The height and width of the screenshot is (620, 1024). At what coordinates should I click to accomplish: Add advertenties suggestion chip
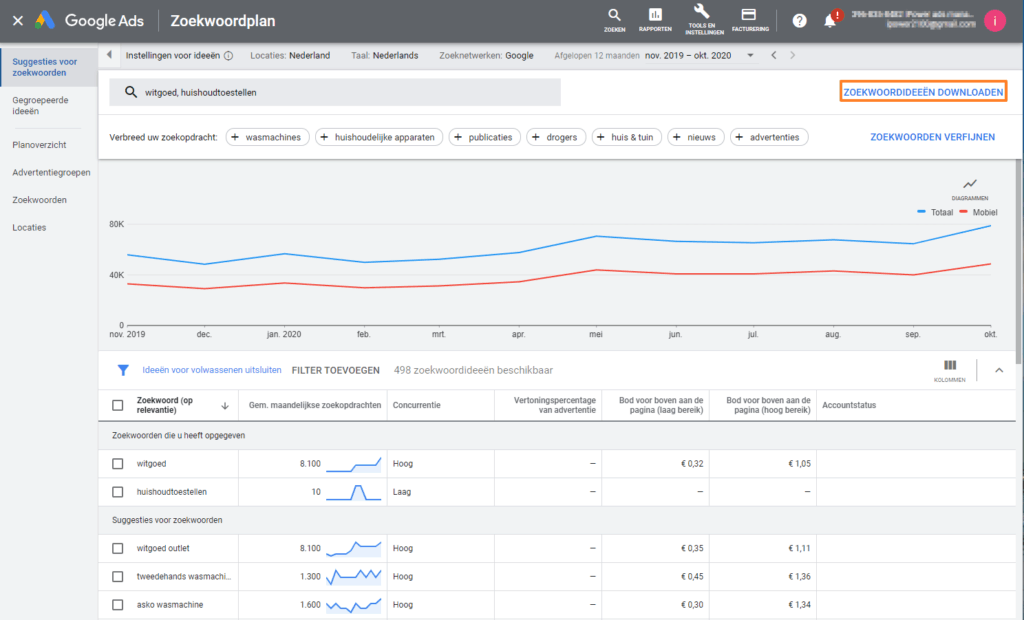pyautogui.click(x=769, y=137)
